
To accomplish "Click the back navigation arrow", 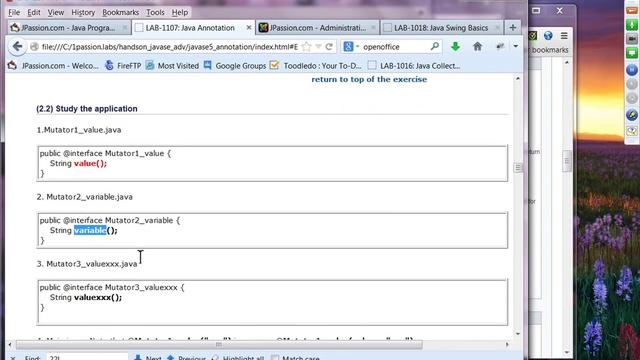I will (x=17, y=47).
